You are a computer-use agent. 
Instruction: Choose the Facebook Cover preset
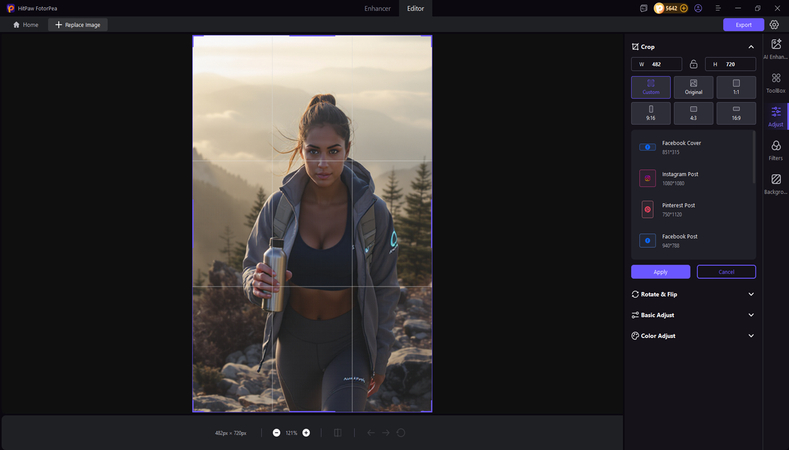tap(692, 147)
